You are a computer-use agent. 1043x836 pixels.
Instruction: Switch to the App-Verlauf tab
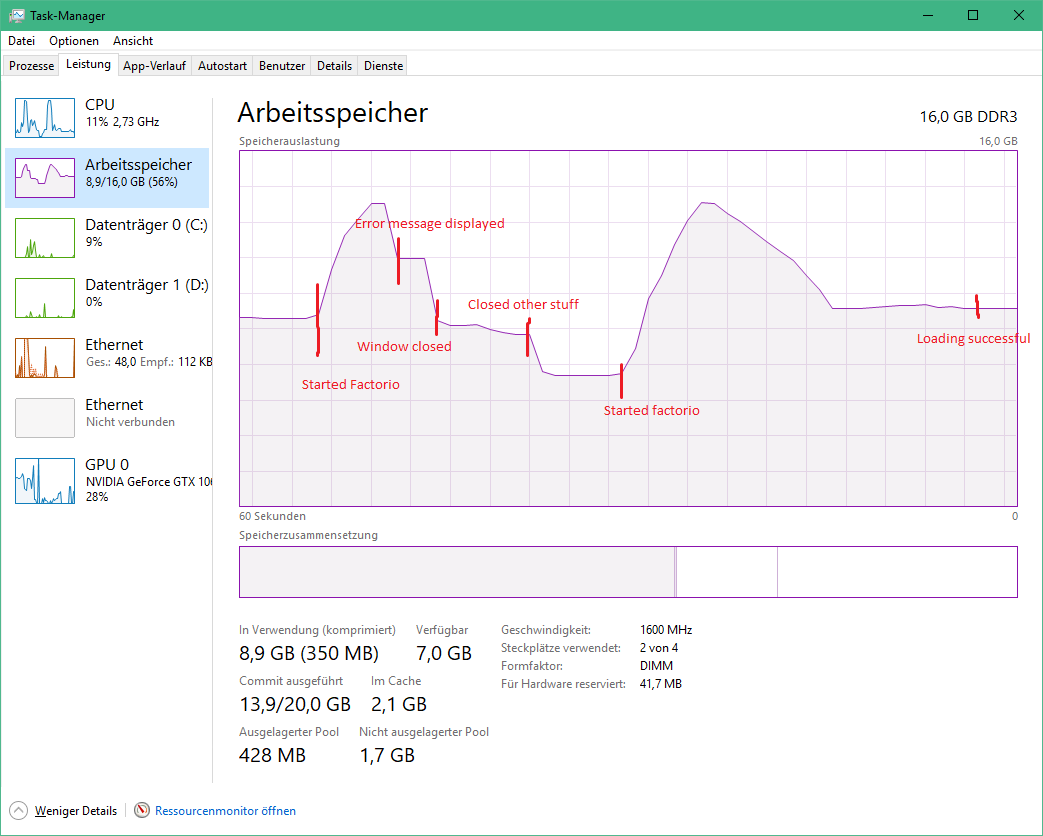[x=154, y=66]
